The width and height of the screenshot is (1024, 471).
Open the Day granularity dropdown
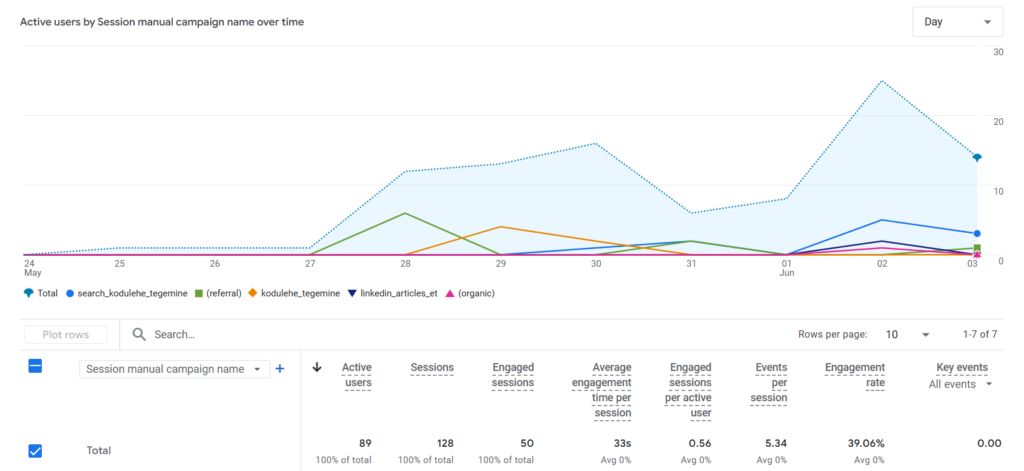coord(957,22)
